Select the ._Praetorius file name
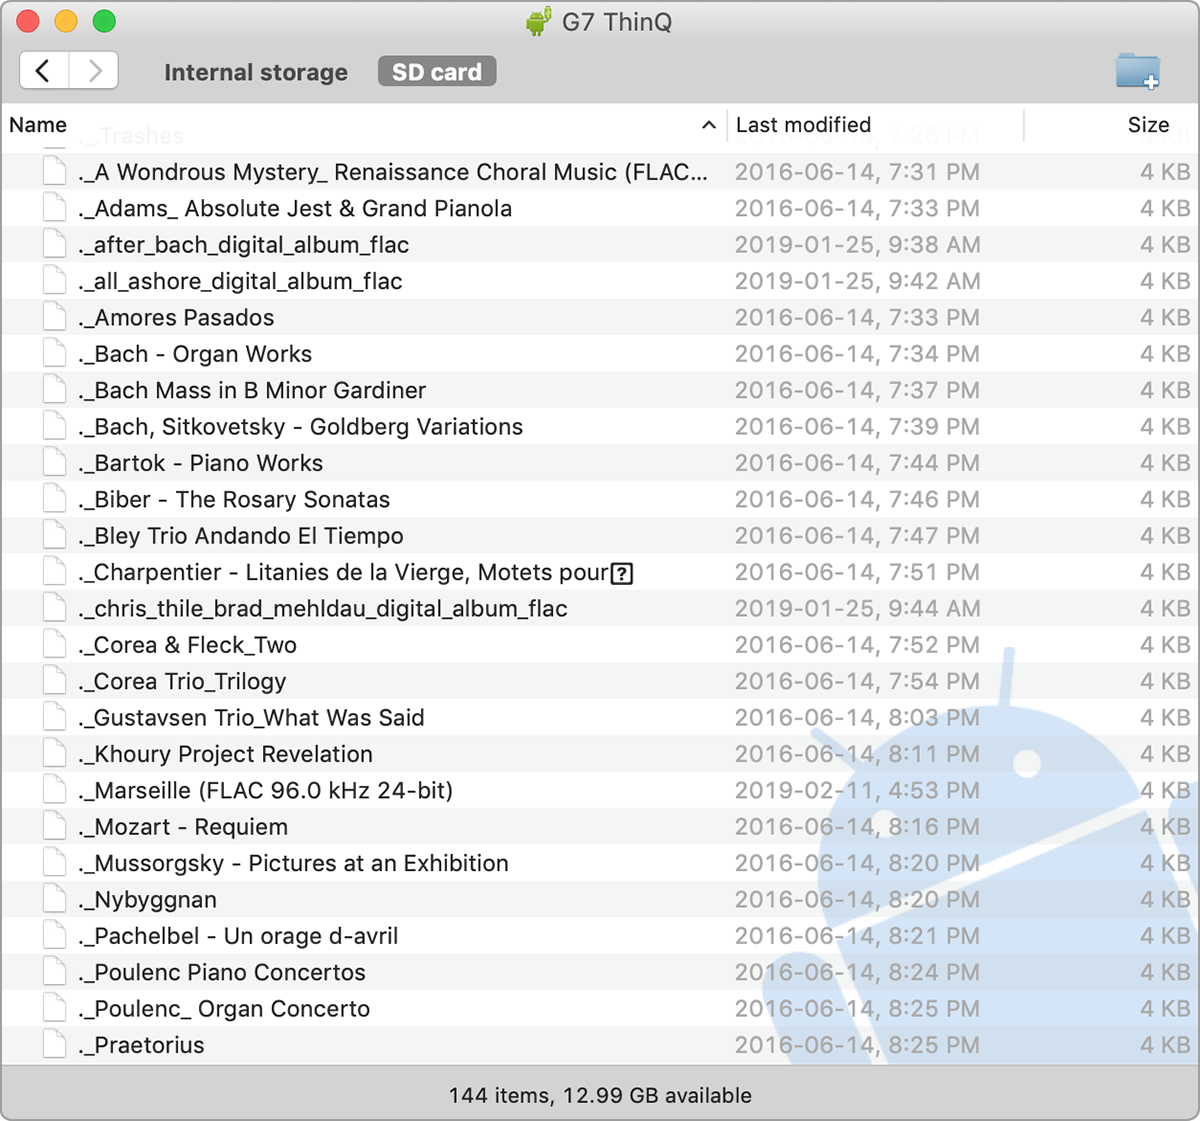 pyautogui.click(x=141, y=1045)
